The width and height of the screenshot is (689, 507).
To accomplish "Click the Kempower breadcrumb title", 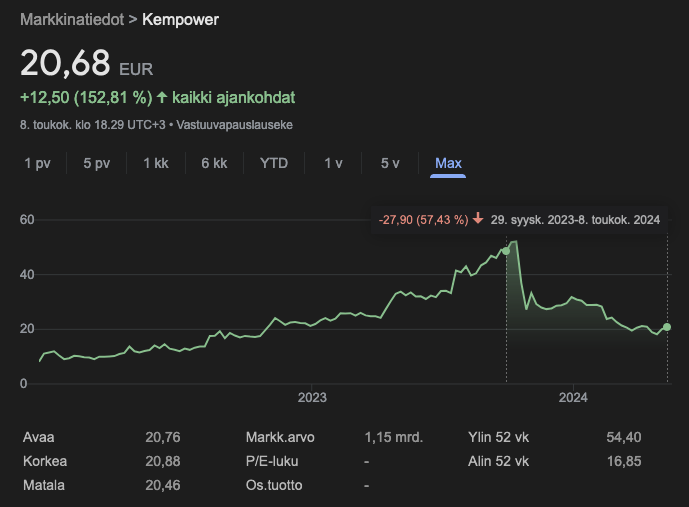I will click(x=180, y=19).
